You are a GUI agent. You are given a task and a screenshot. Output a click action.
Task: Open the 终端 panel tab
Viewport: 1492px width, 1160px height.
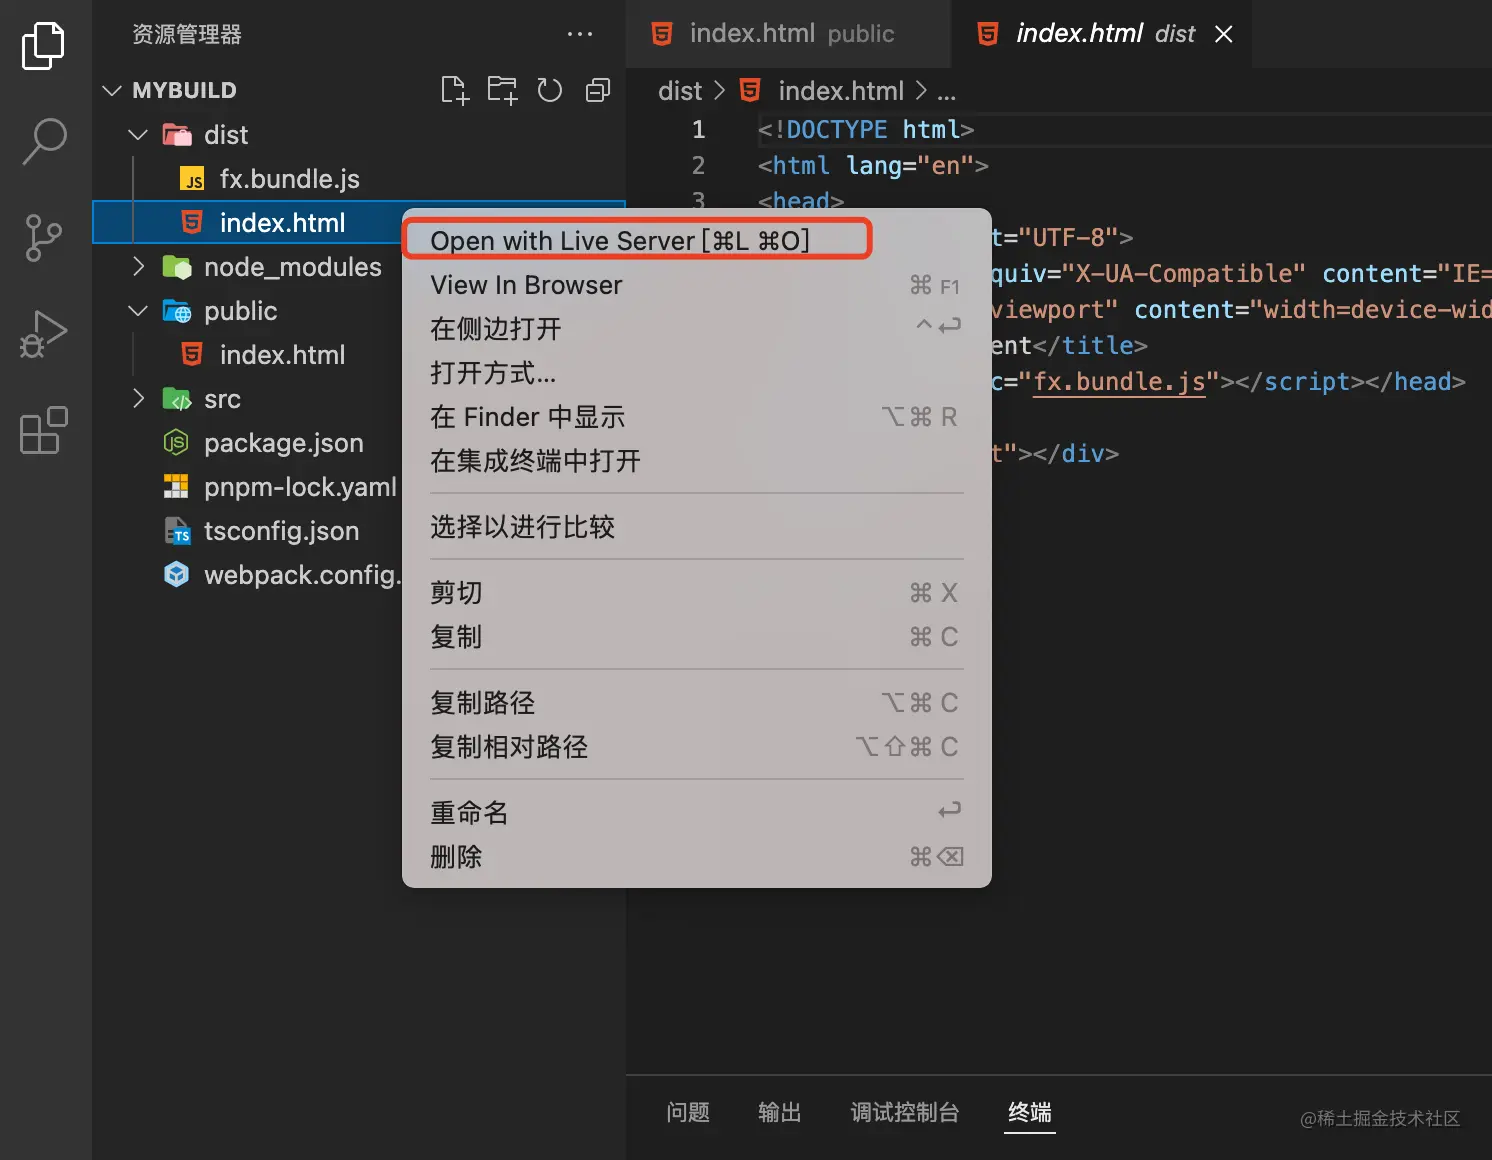[x=1030, y=1113]
